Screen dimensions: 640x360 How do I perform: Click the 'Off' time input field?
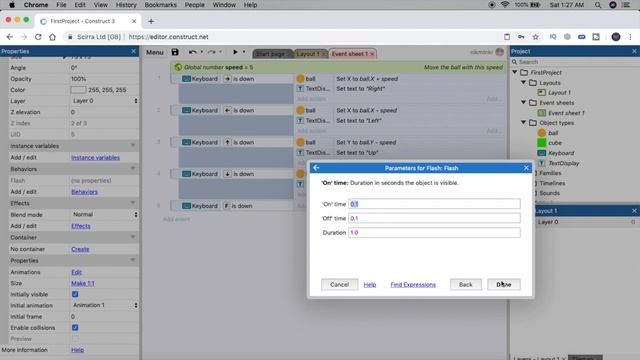click(x=434, y=218)
